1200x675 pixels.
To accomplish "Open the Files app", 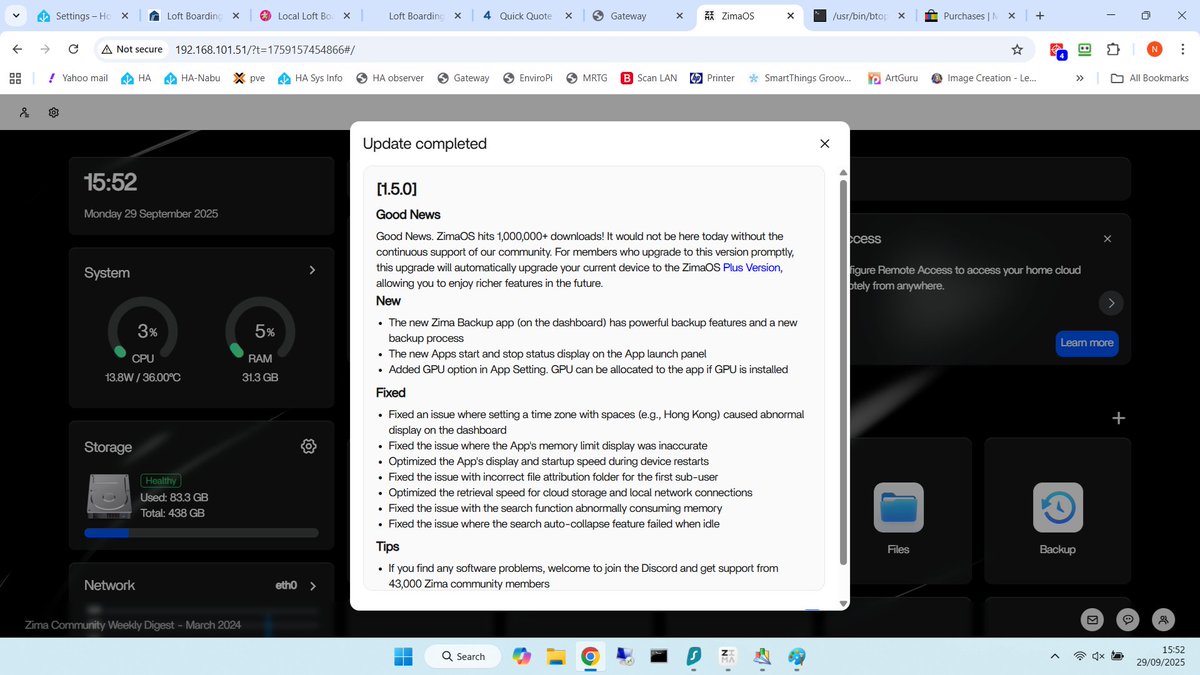I will click(898, 508).
